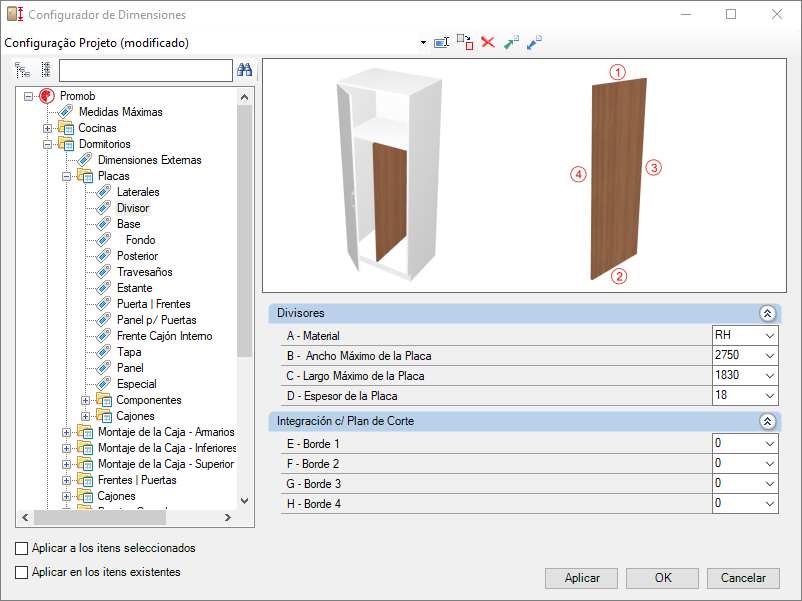Click the Aplicar button
The image size is (802, 601).
click(582, 578)
